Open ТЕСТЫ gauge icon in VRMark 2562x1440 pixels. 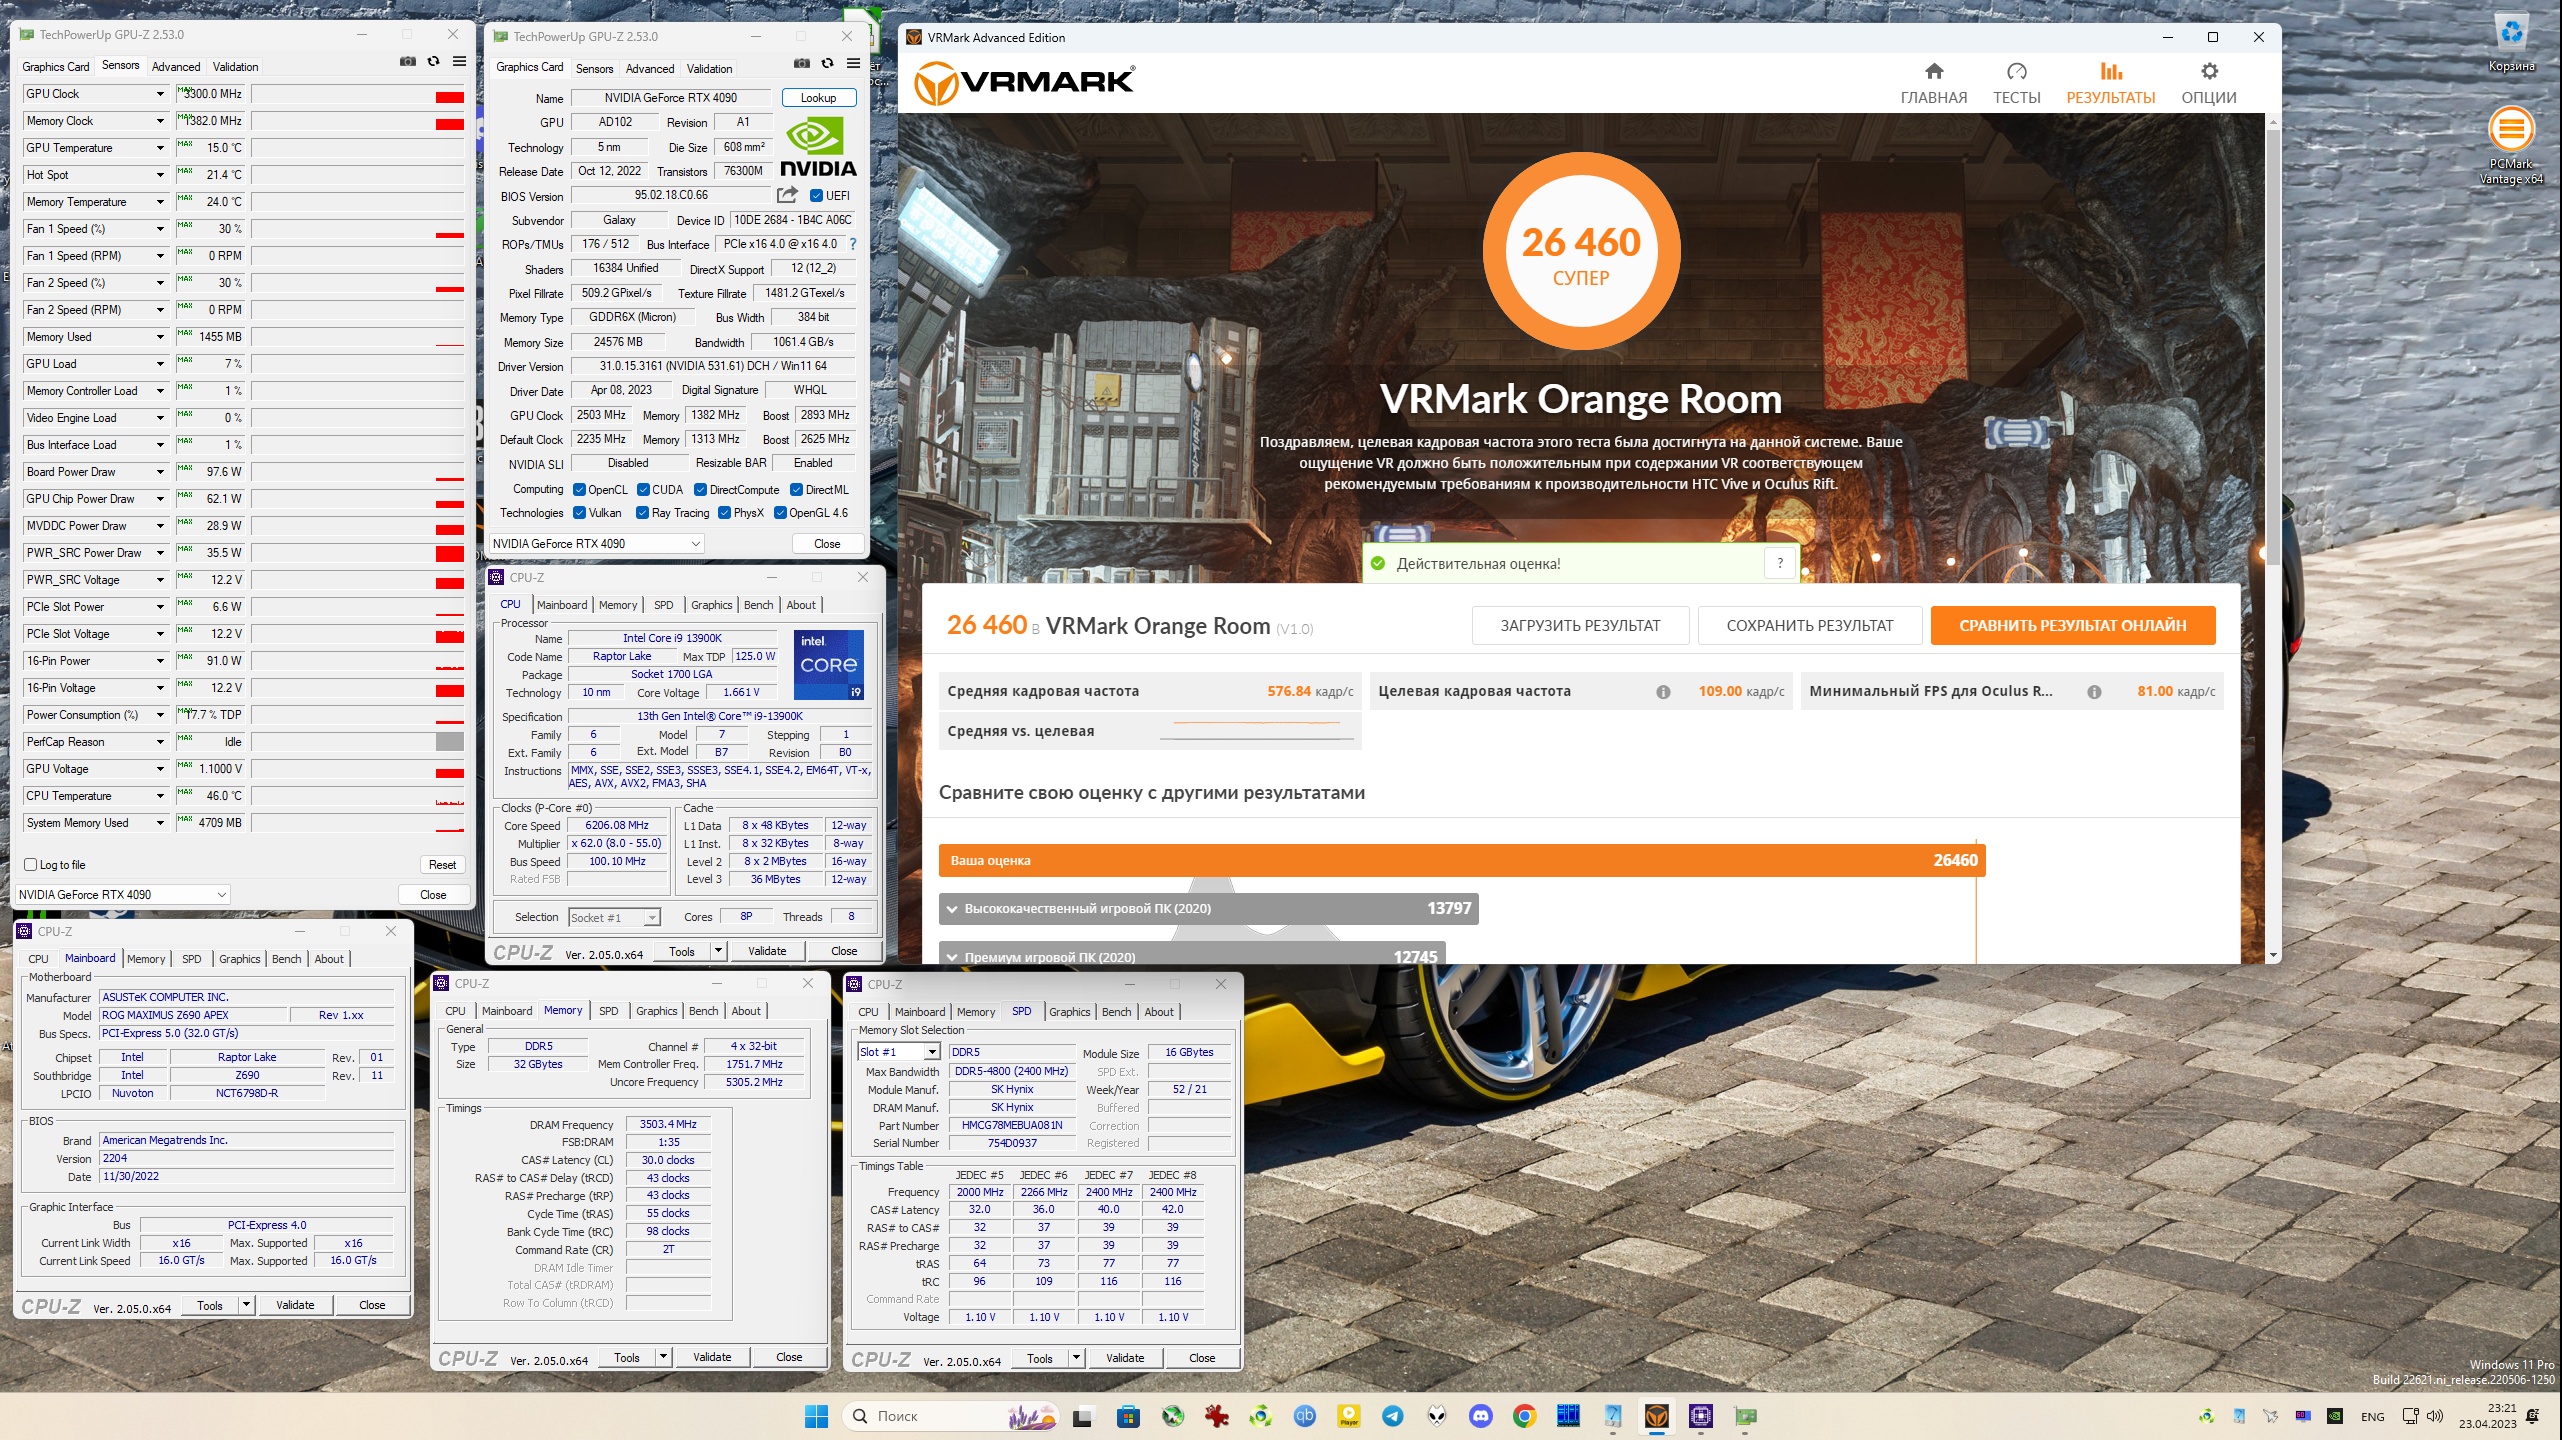(2016, 71)
